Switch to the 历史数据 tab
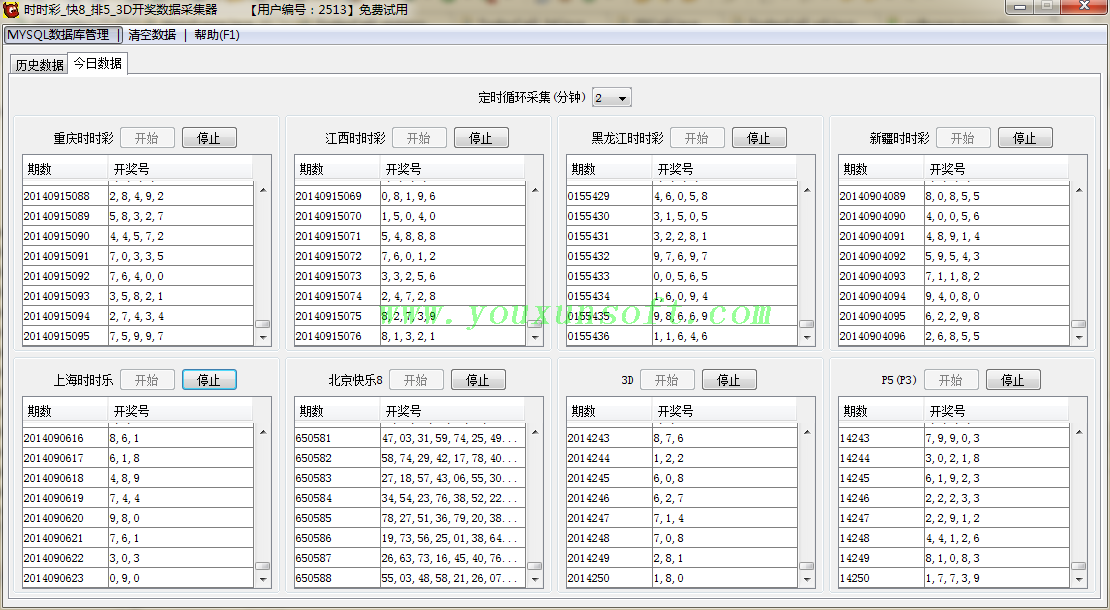This screenshot has width=1110, height=610. point(39,65)
